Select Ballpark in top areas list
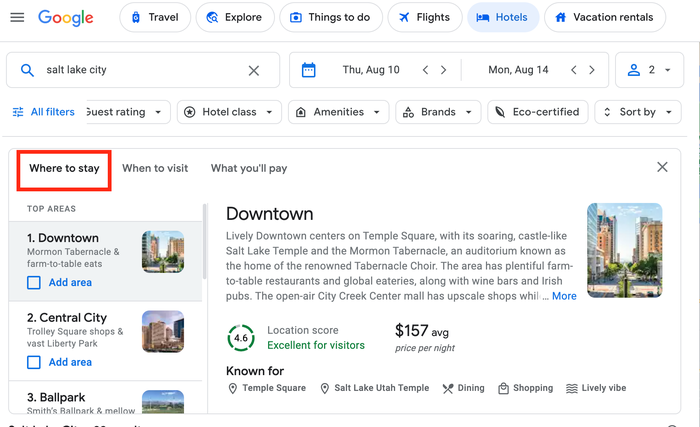The width and height of the screenshot is (700, 427). point(105,398)
